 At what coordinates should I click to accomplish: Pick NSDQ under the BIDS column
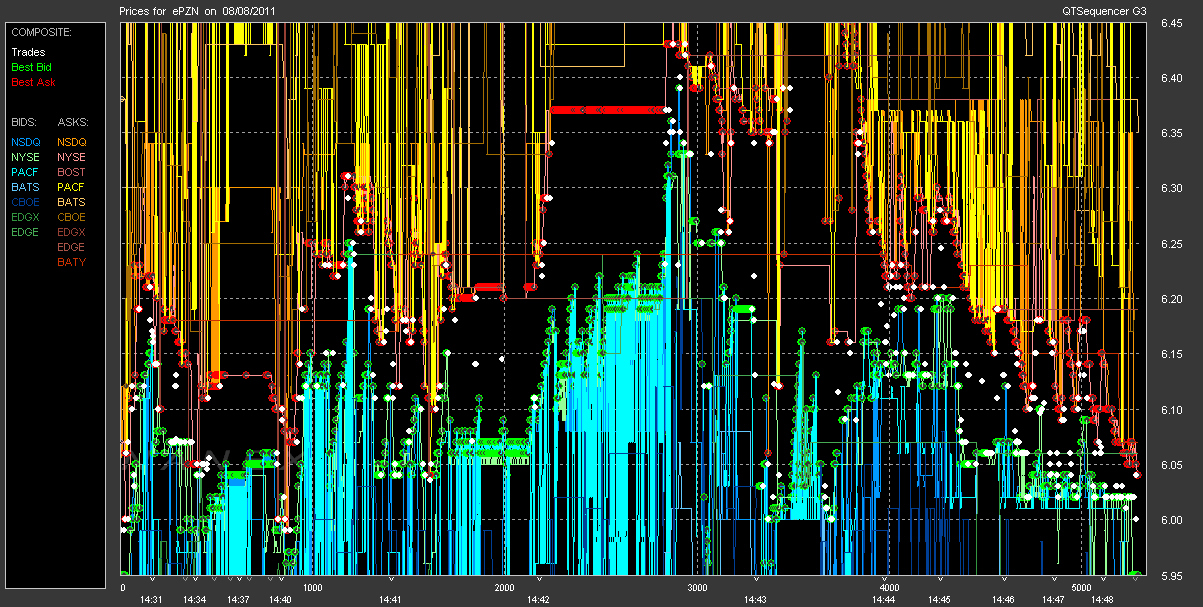tap(26, 142)
